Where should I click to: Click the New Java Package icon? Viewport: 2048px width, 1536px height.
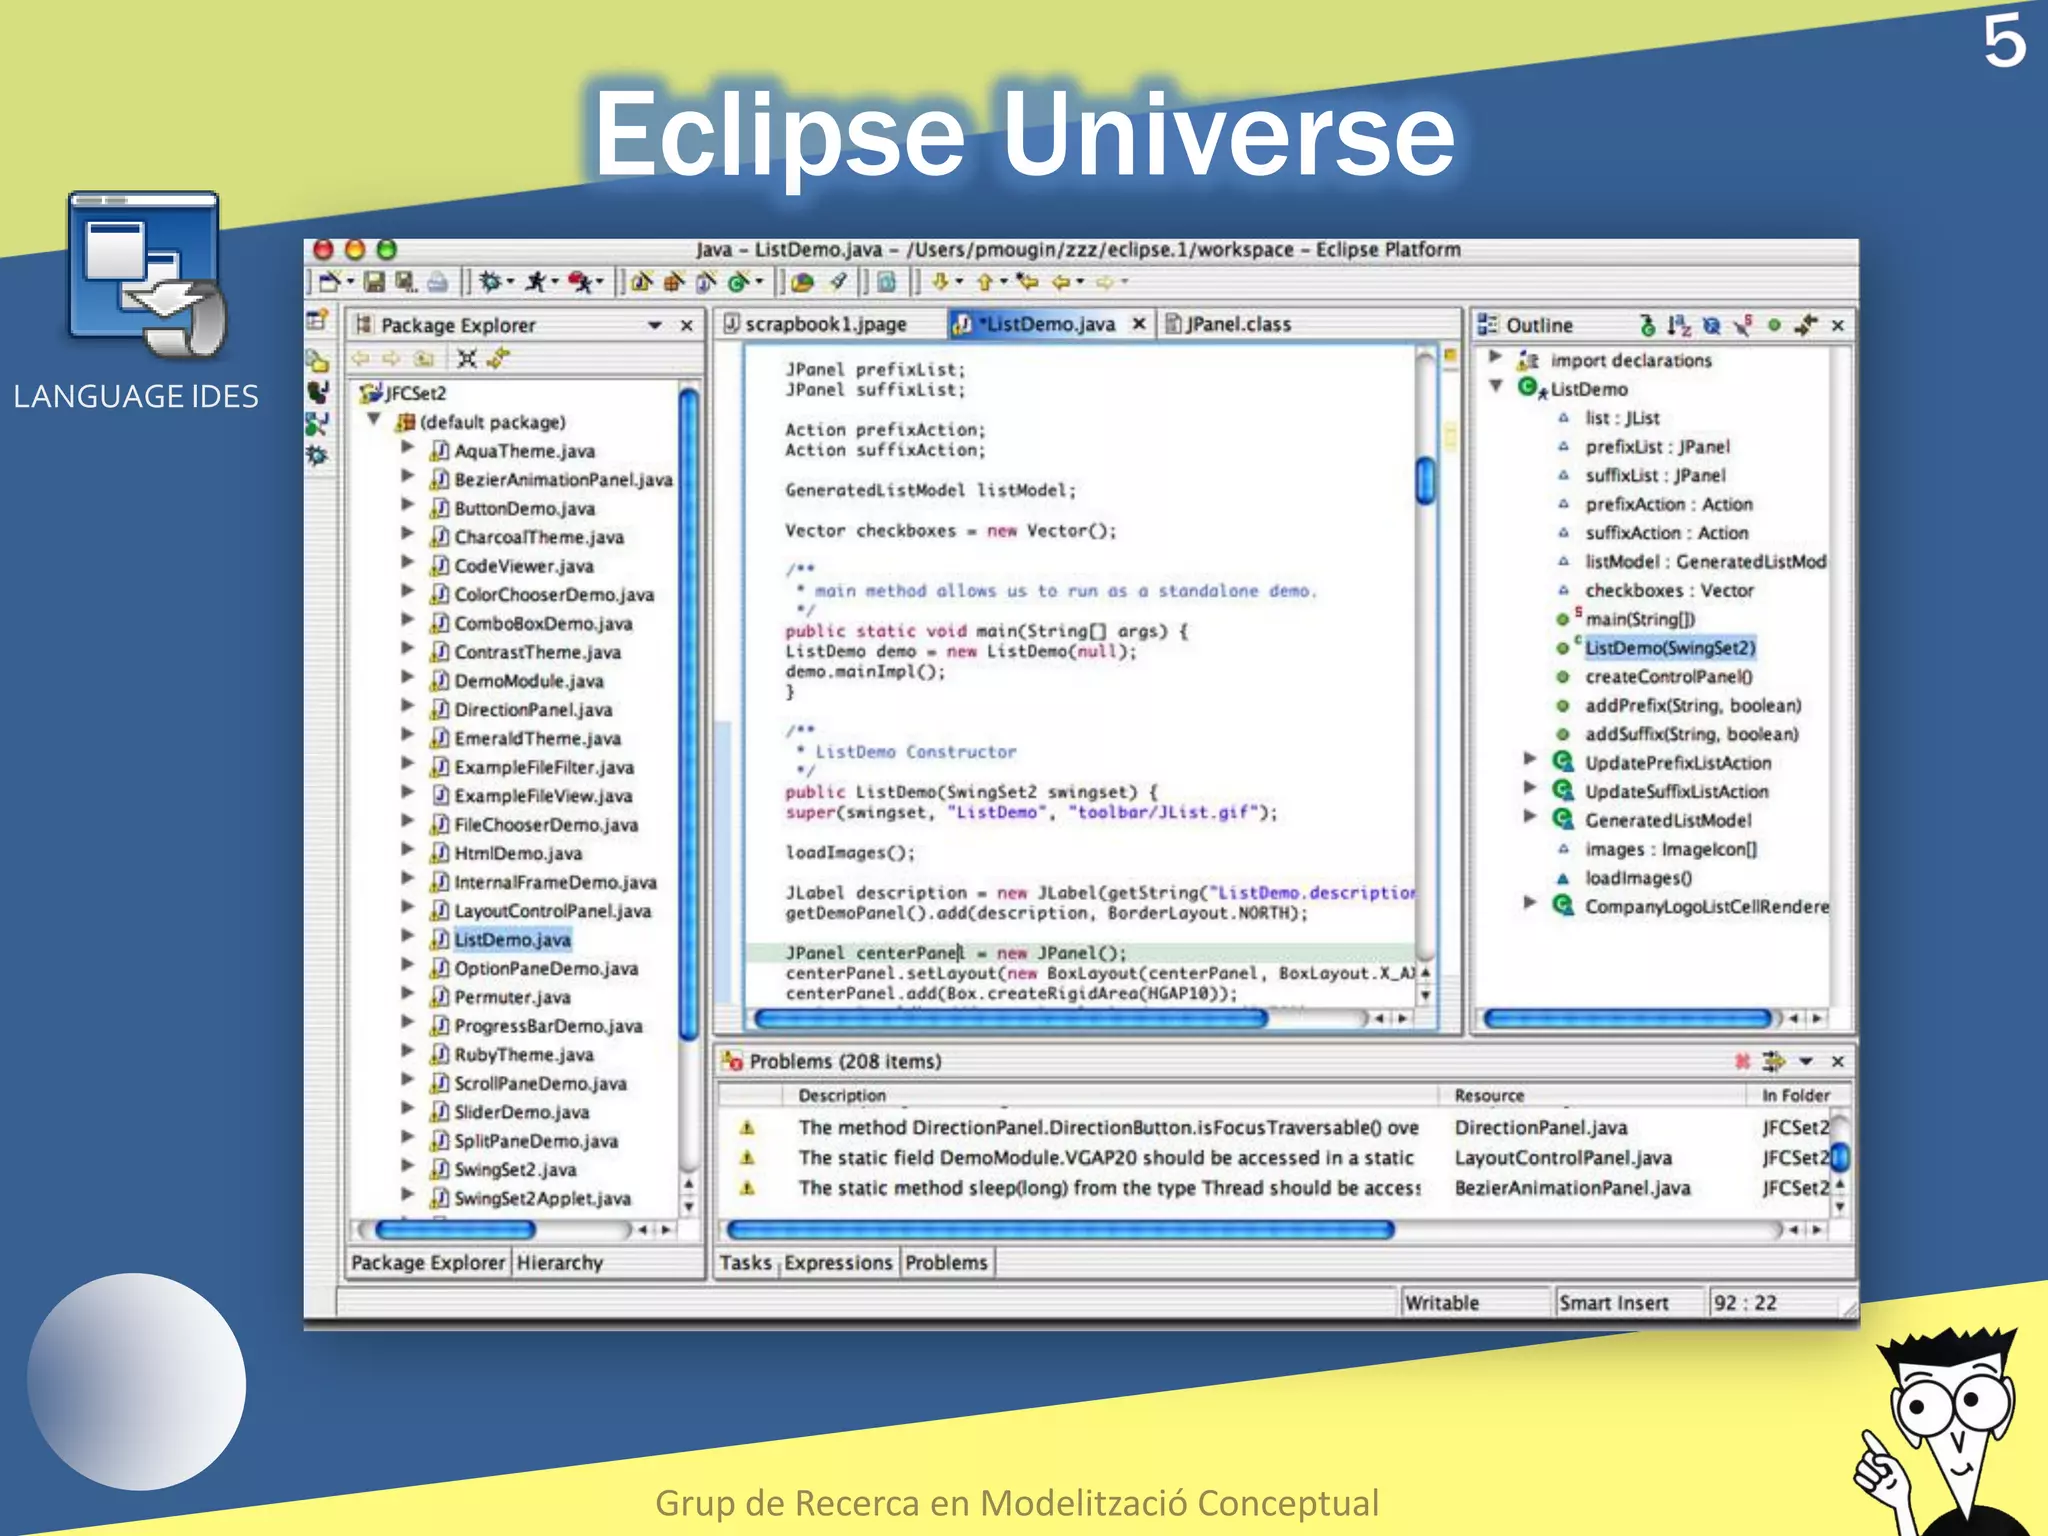(674, 282)
